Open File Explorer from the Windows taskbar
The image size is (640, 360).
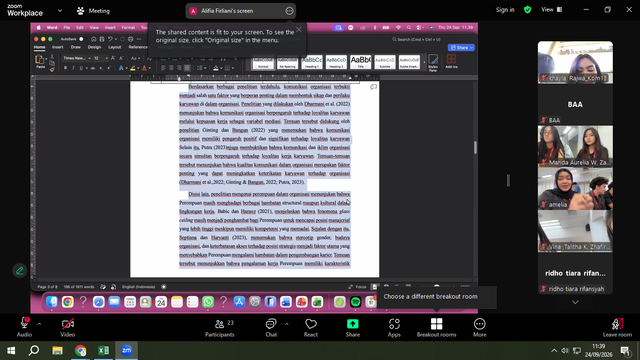point(57,350)
